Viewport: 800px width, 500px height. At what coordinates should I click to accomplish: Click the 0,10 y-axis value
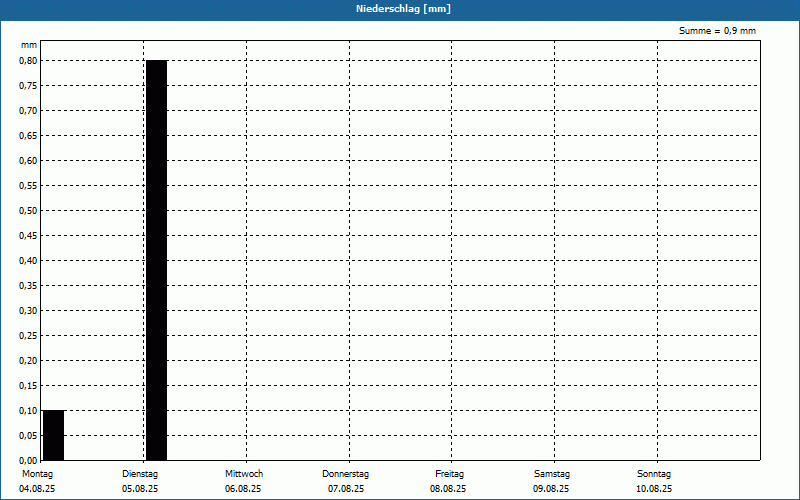point(28,411)
